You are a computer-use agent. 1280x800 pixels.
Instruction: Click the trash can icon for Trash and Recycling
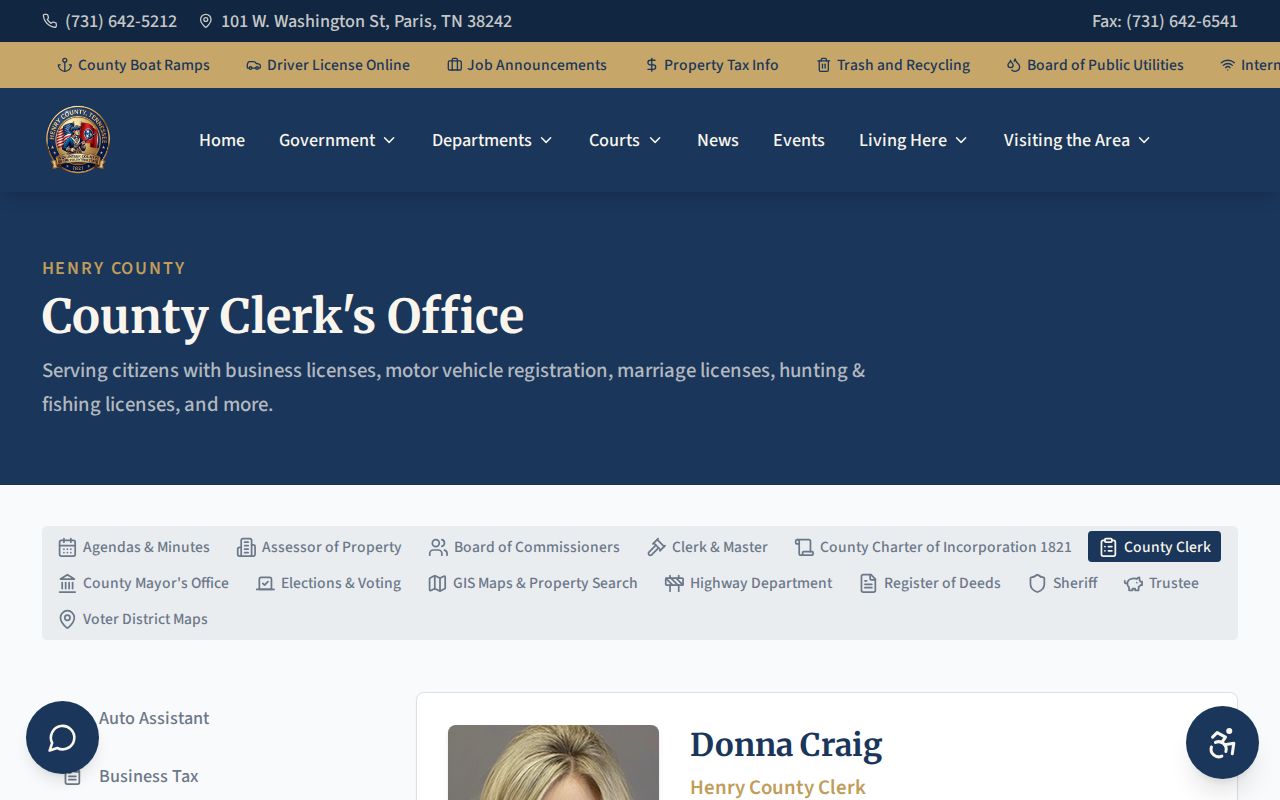(x=824, y=65)
